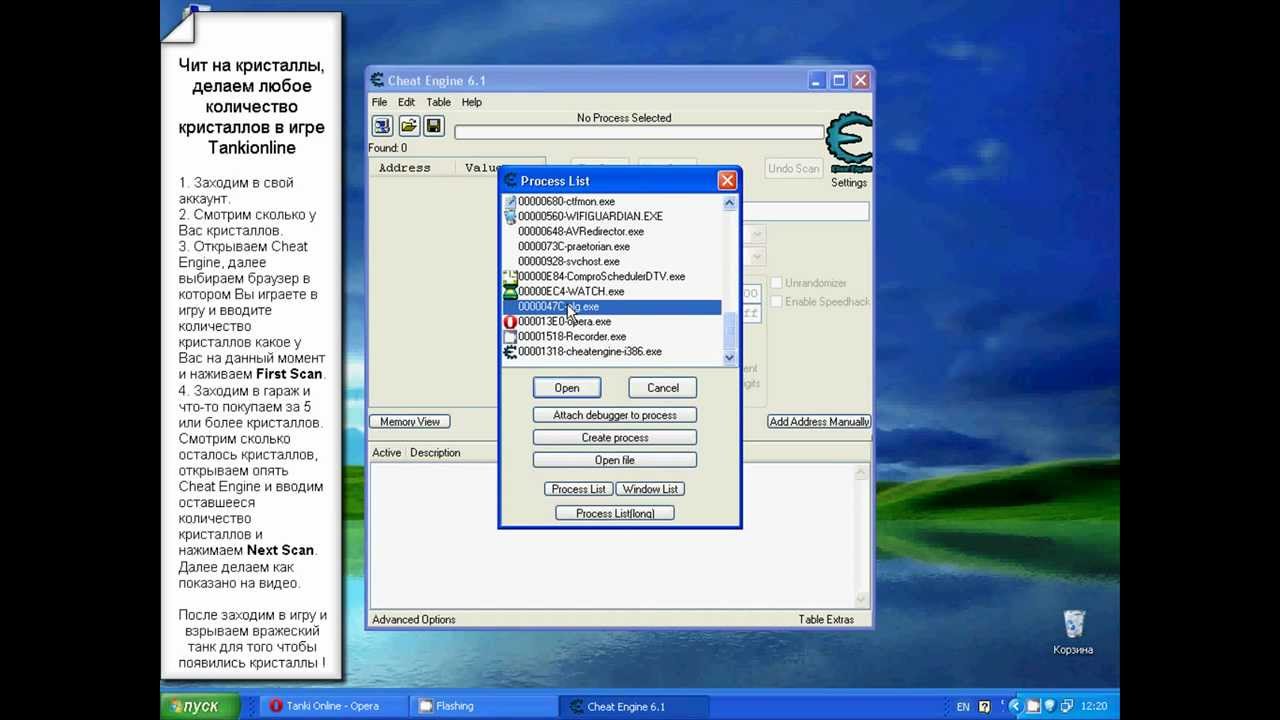Switch to Process List view button
Viewport: 1280px width, 720px height.
[579, 489]
